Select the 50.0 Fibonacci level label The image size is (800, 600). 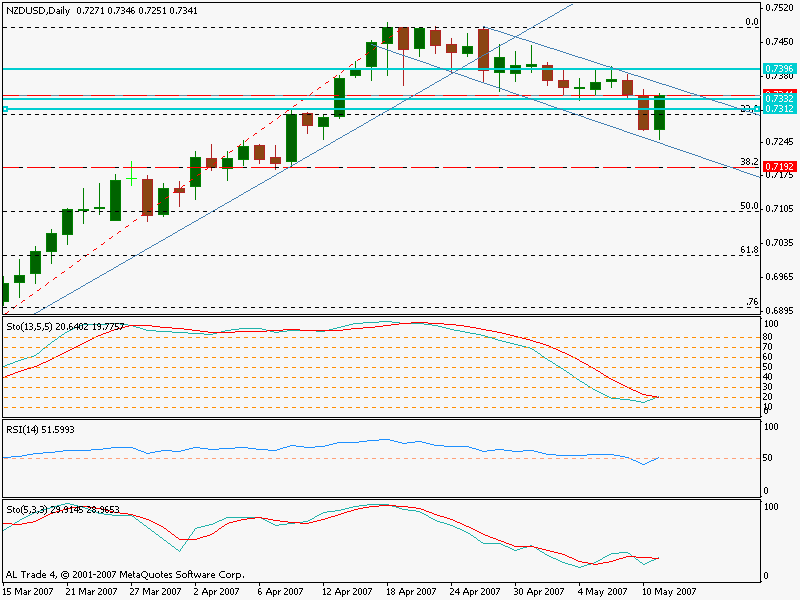tap(747, 206)
